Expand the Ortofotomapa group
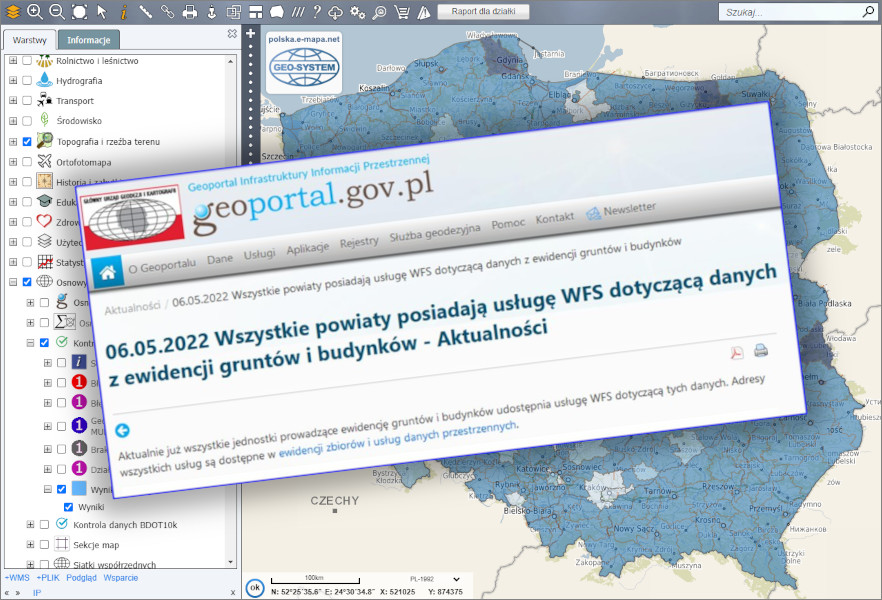Image resolution: width=882 pixels, height=600 pixels. coord(13,162)
